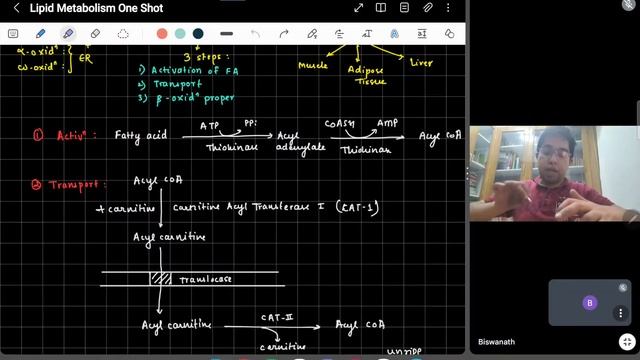640x360 pixels.
Task: Open the three-dot more options menu
Action: pos(448,8)
